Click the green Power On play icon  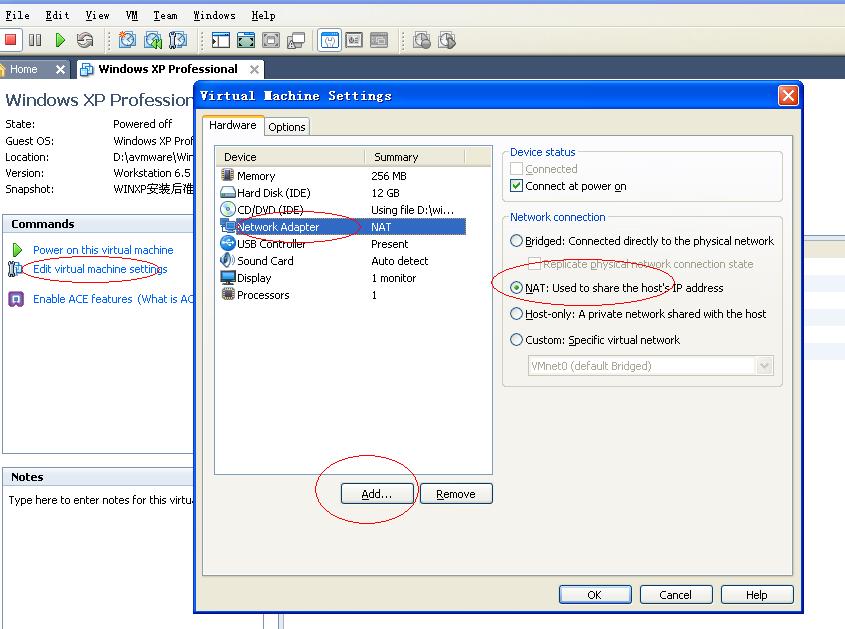click(60, 40)
